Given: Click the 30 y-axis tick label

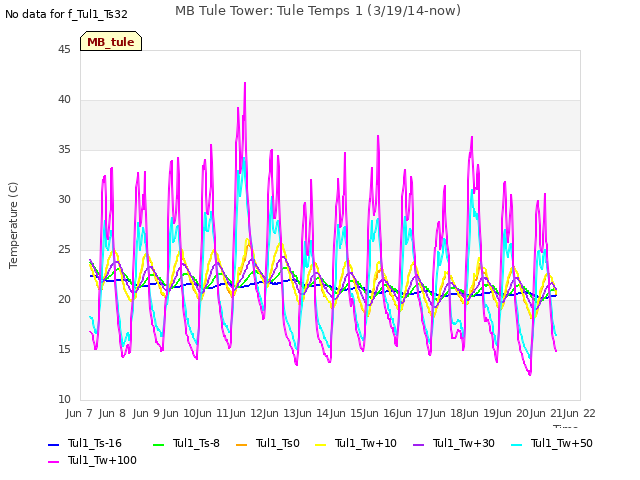Looking at the screenshot, I should point(64,200).
